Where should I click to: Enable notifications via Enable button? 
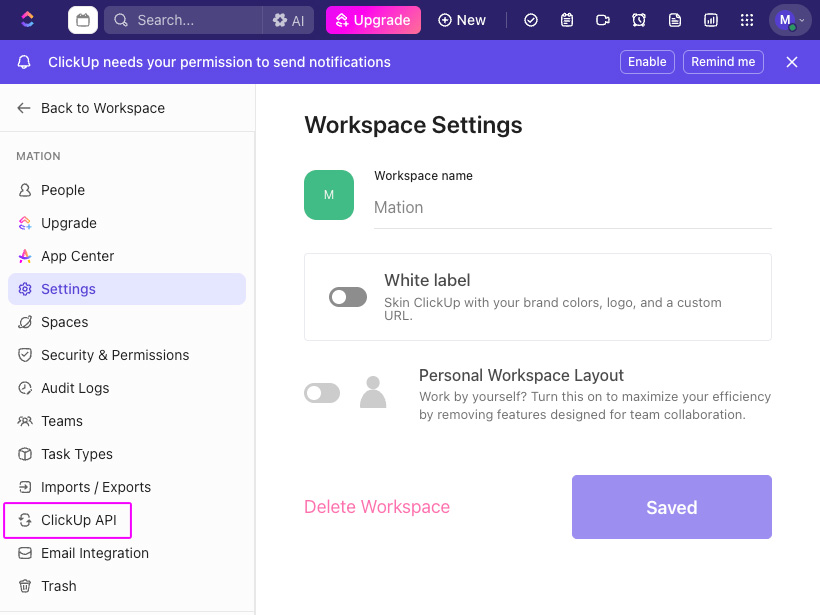pos(647,62)
